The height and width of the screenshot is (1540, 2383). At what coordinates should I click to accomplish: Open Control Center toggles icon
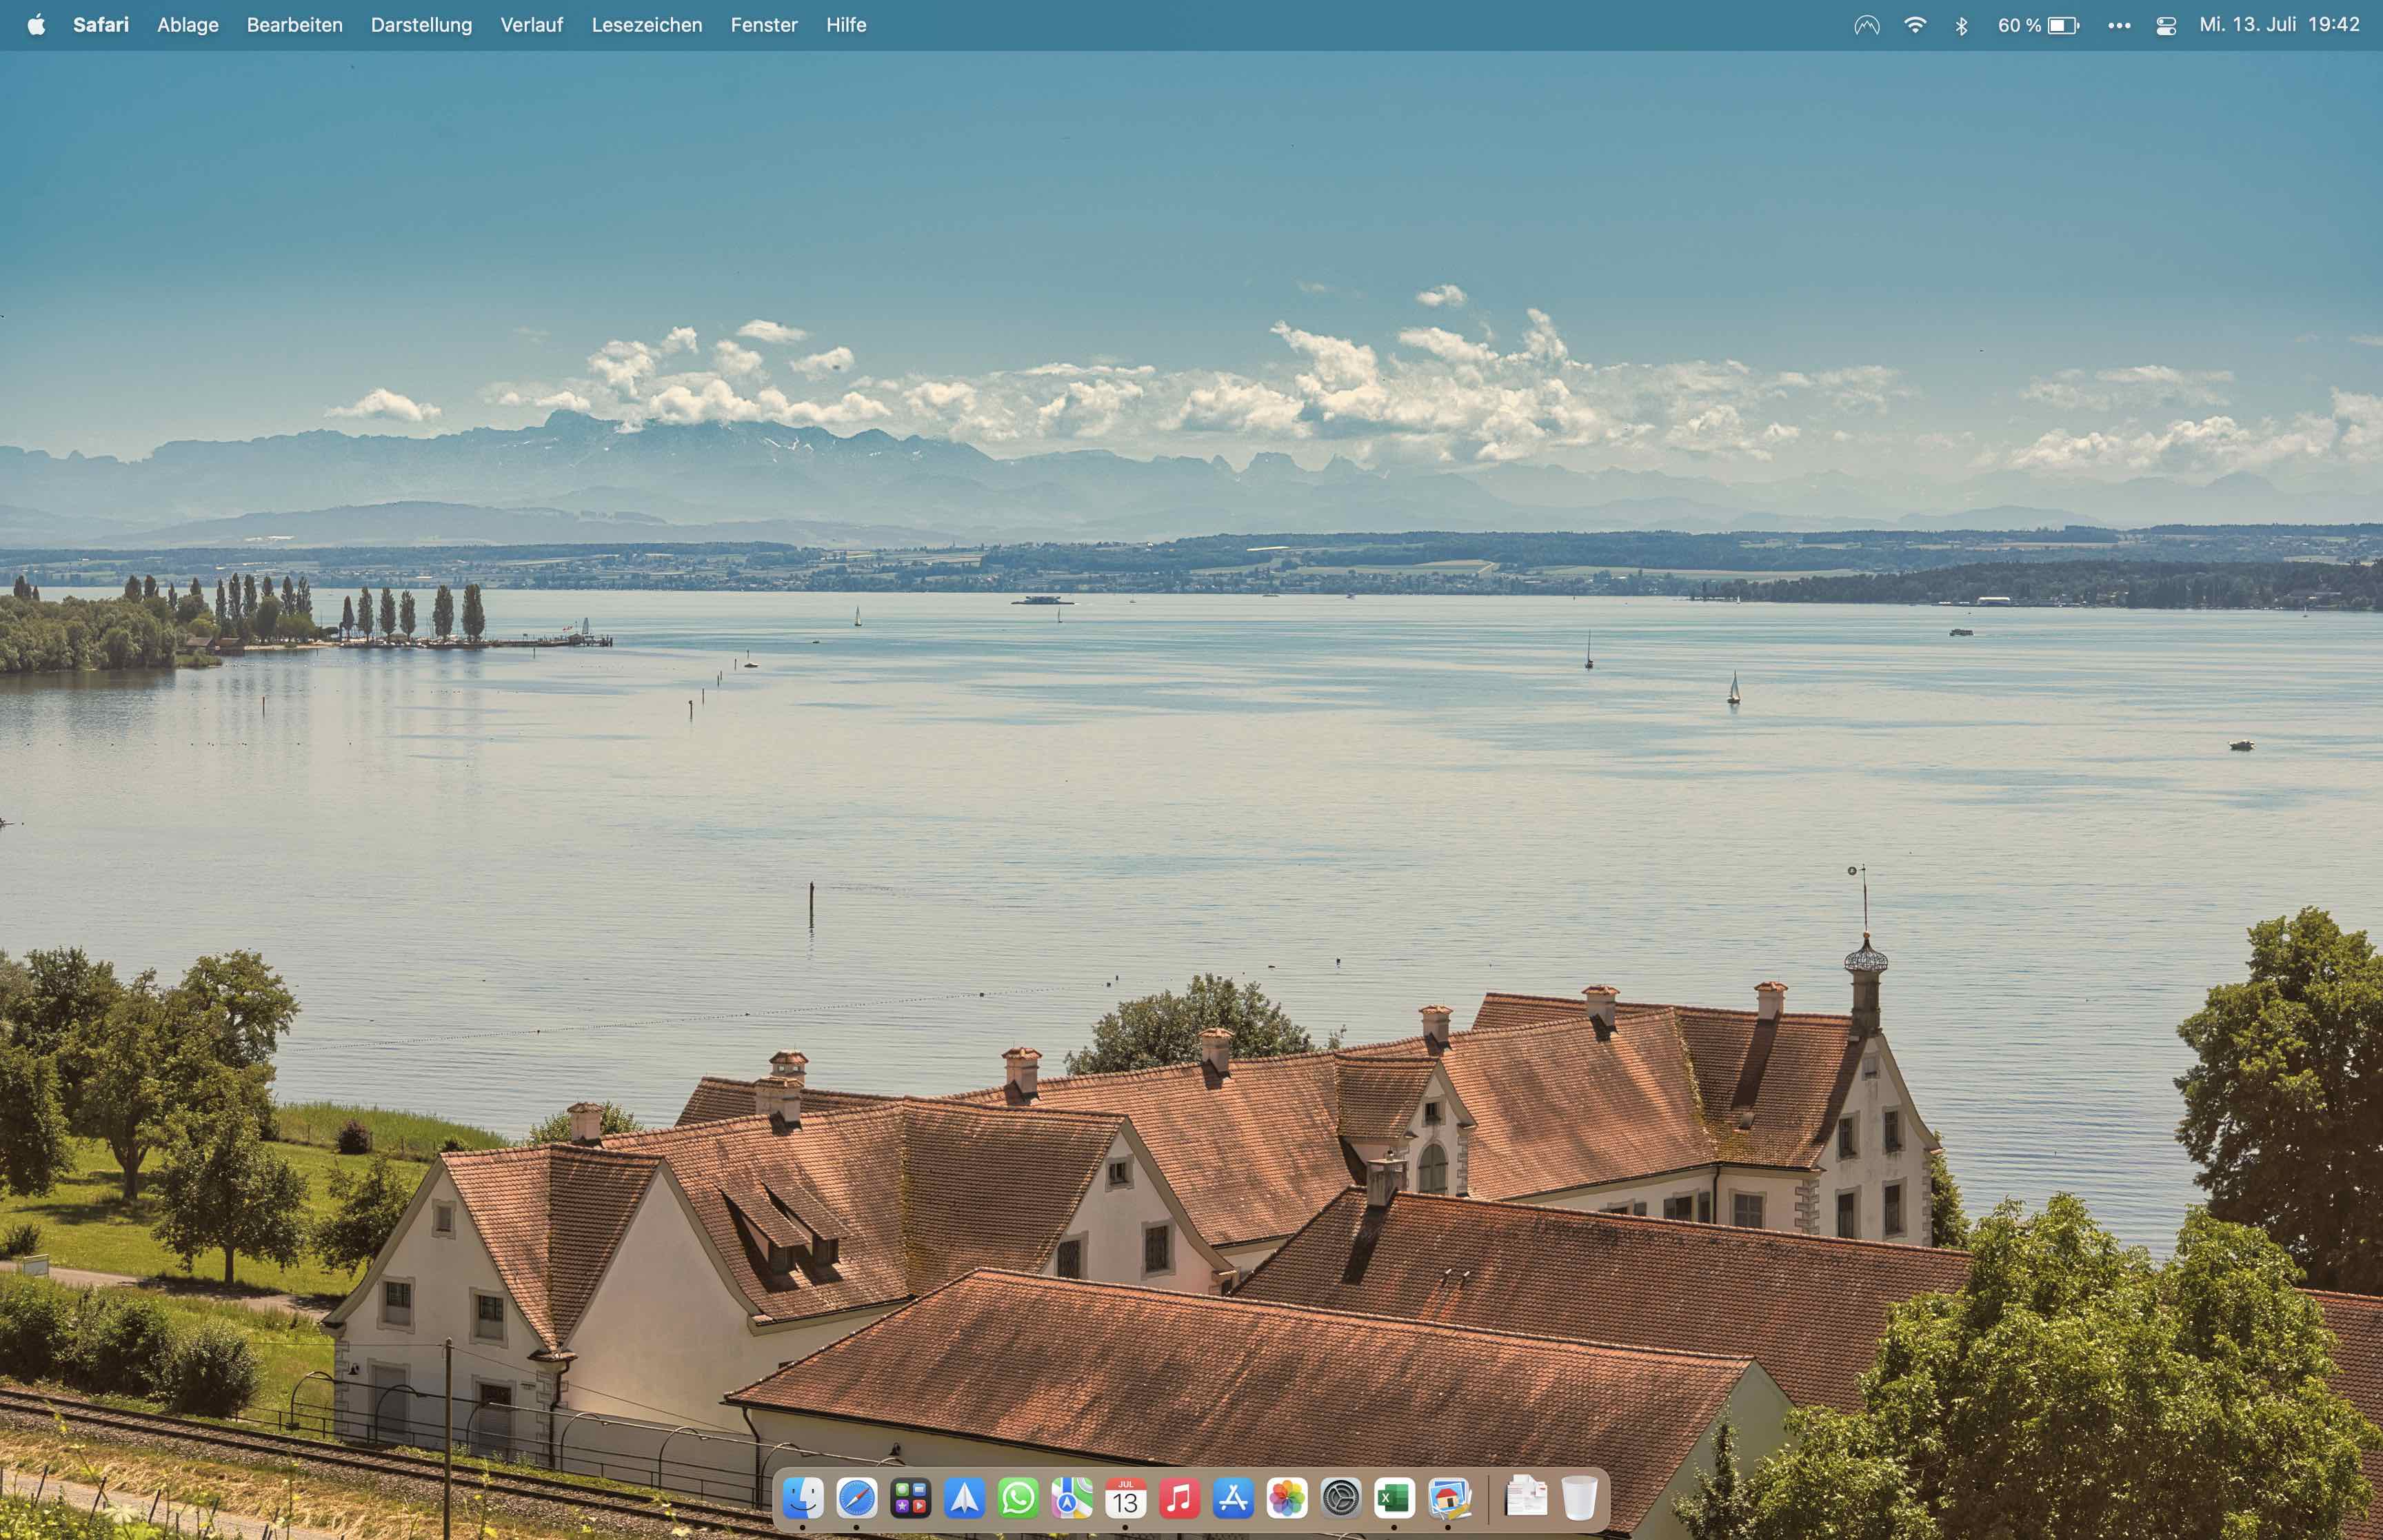coord(2166,26)
